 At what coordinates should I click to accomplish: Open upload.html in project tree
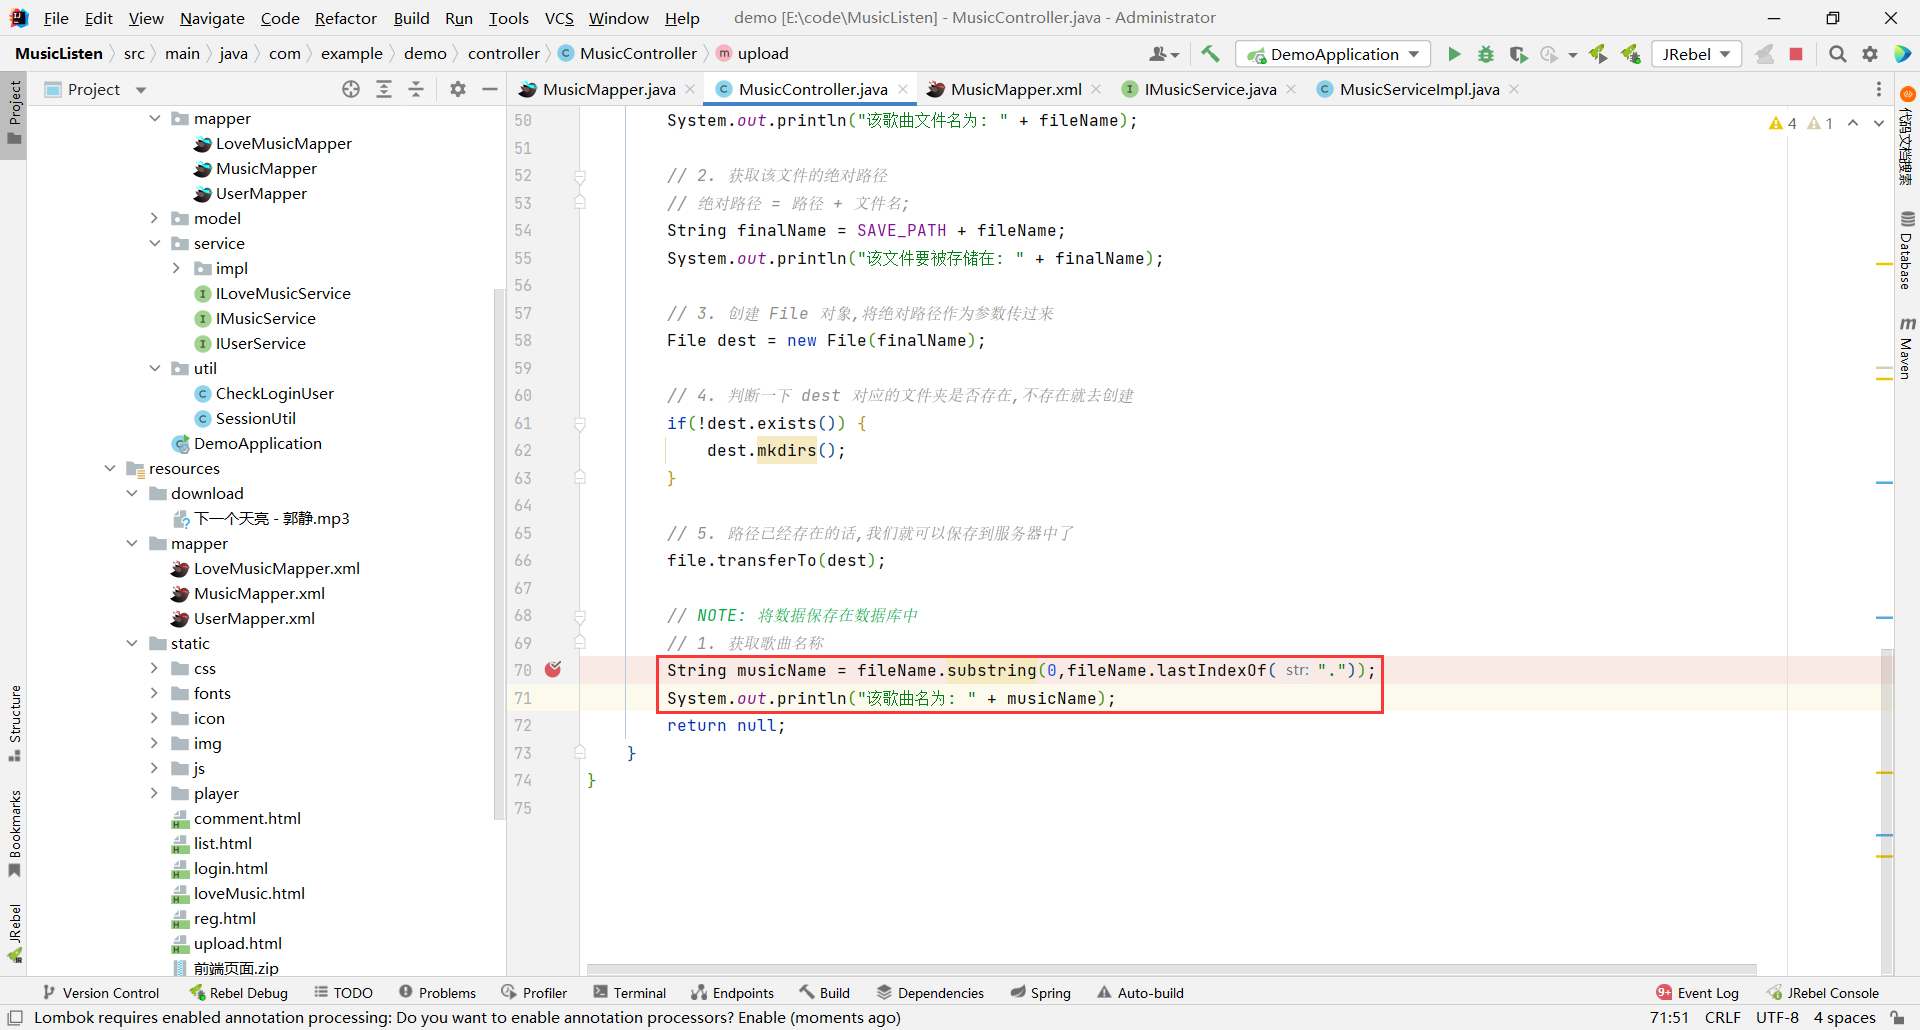pyautogui.click(x=238, y=943)
